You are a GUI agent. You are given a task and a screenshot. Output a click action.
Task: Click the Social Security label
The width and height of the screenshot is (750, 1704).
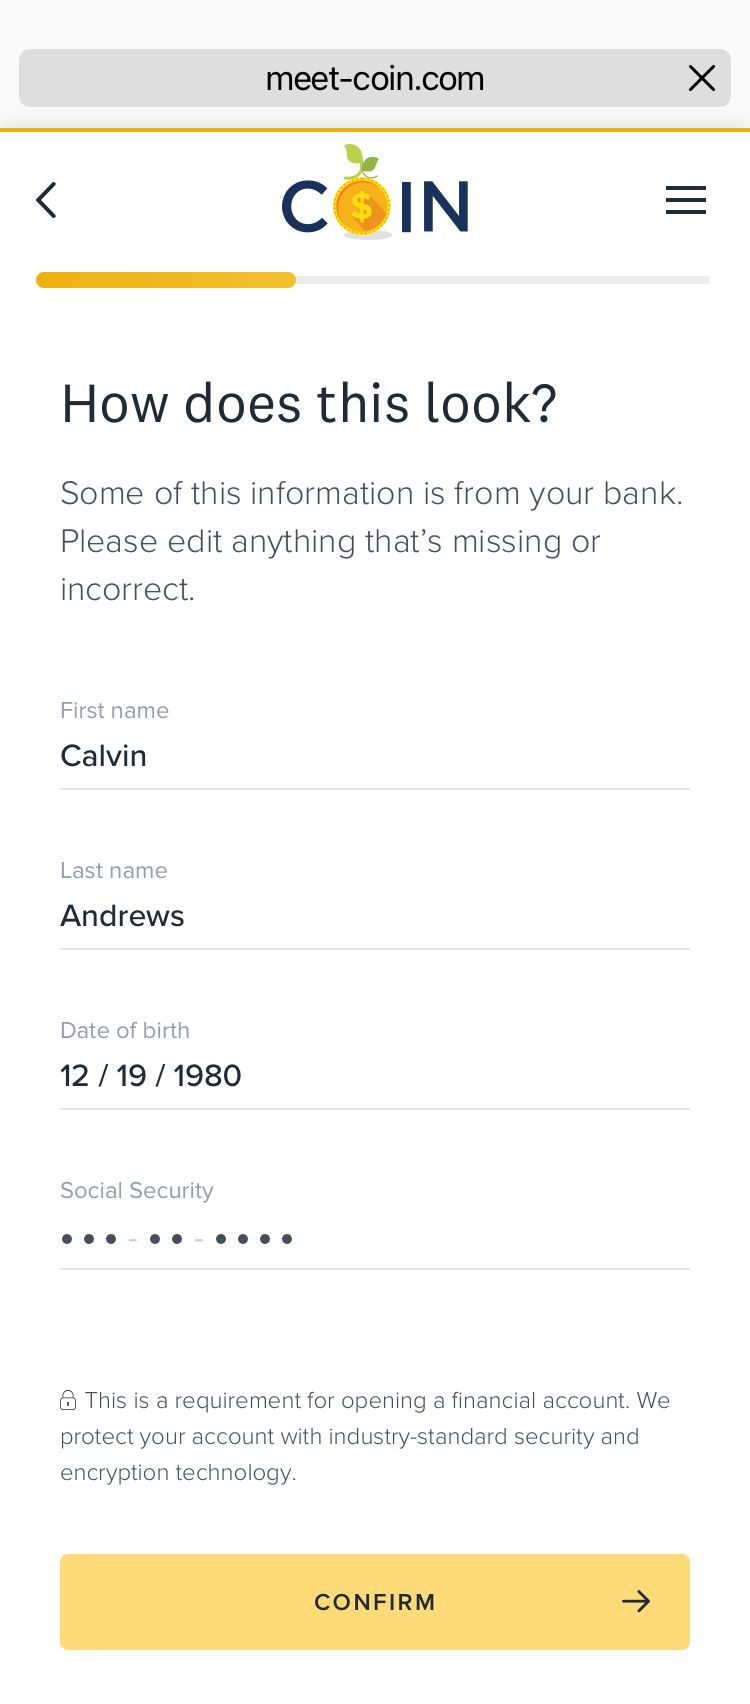pyautogui.click(x=137, y=1190)
